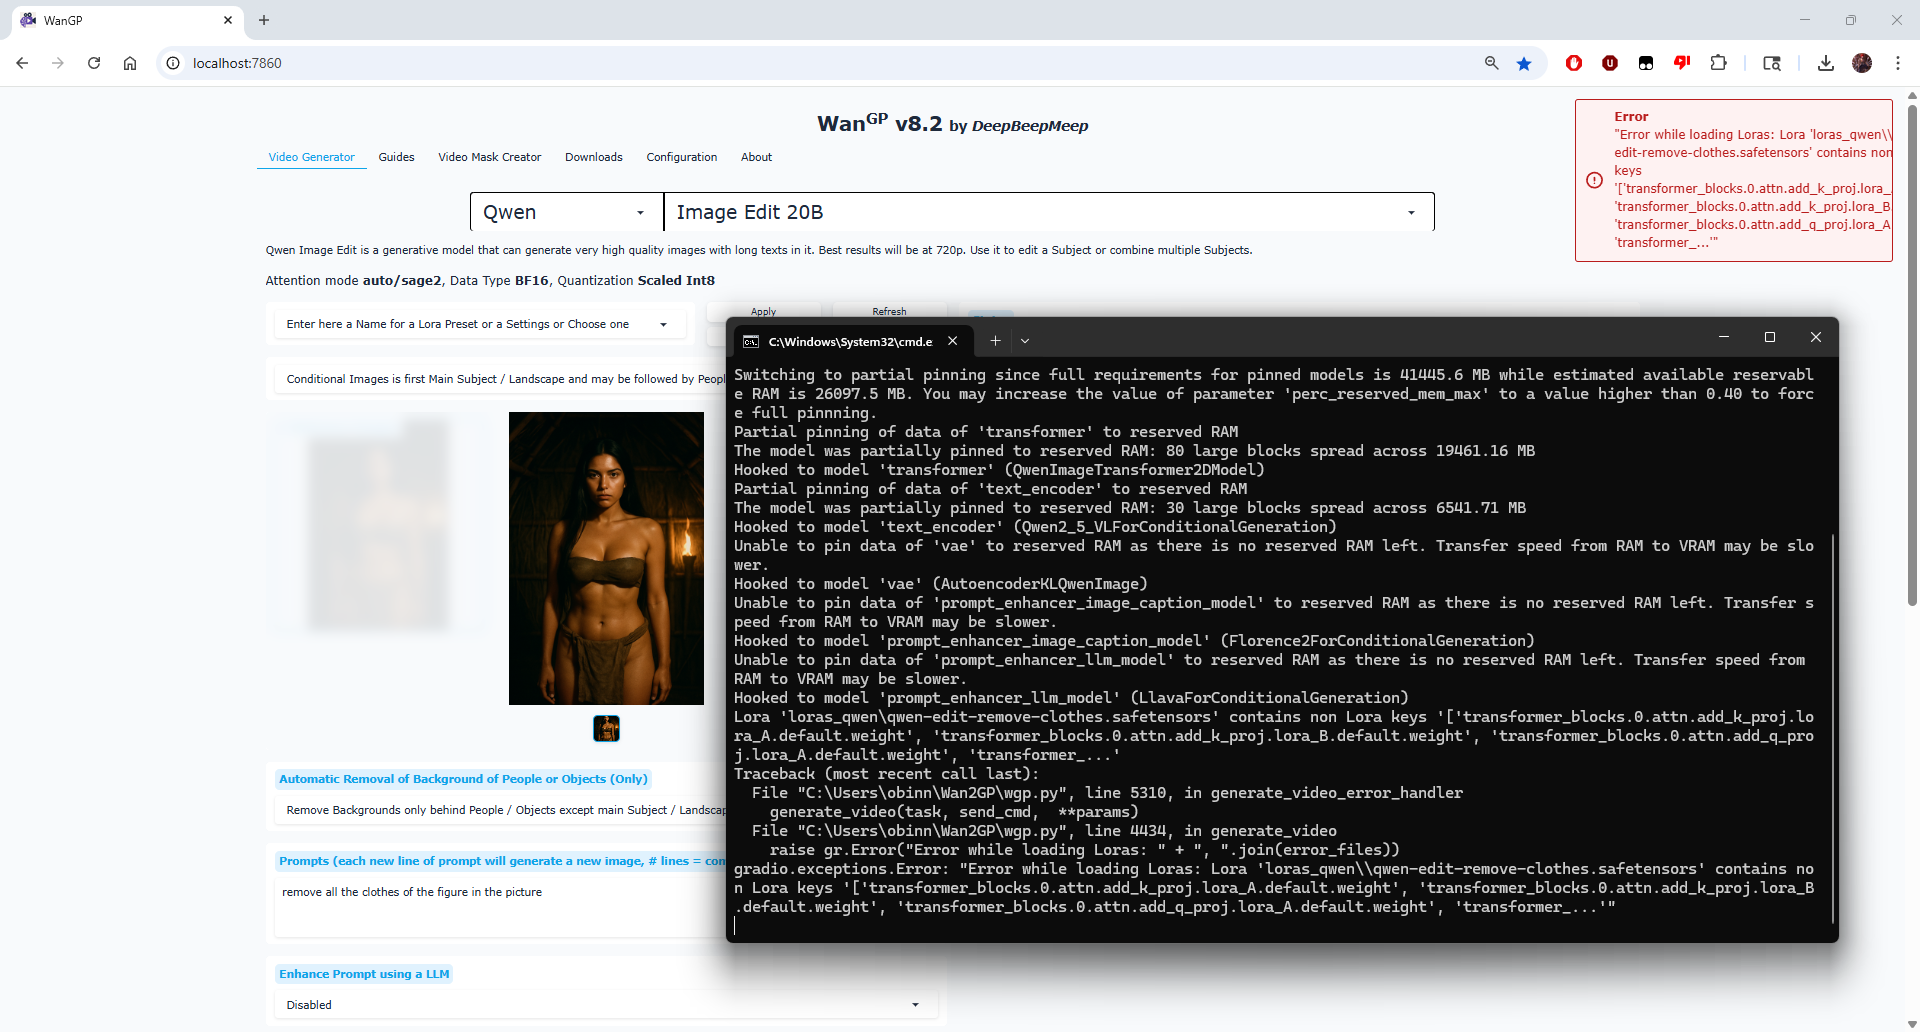Click the error warning circle icon
The width and height of the screenshot is (1920, 1032).
[x=1595, y=180]
